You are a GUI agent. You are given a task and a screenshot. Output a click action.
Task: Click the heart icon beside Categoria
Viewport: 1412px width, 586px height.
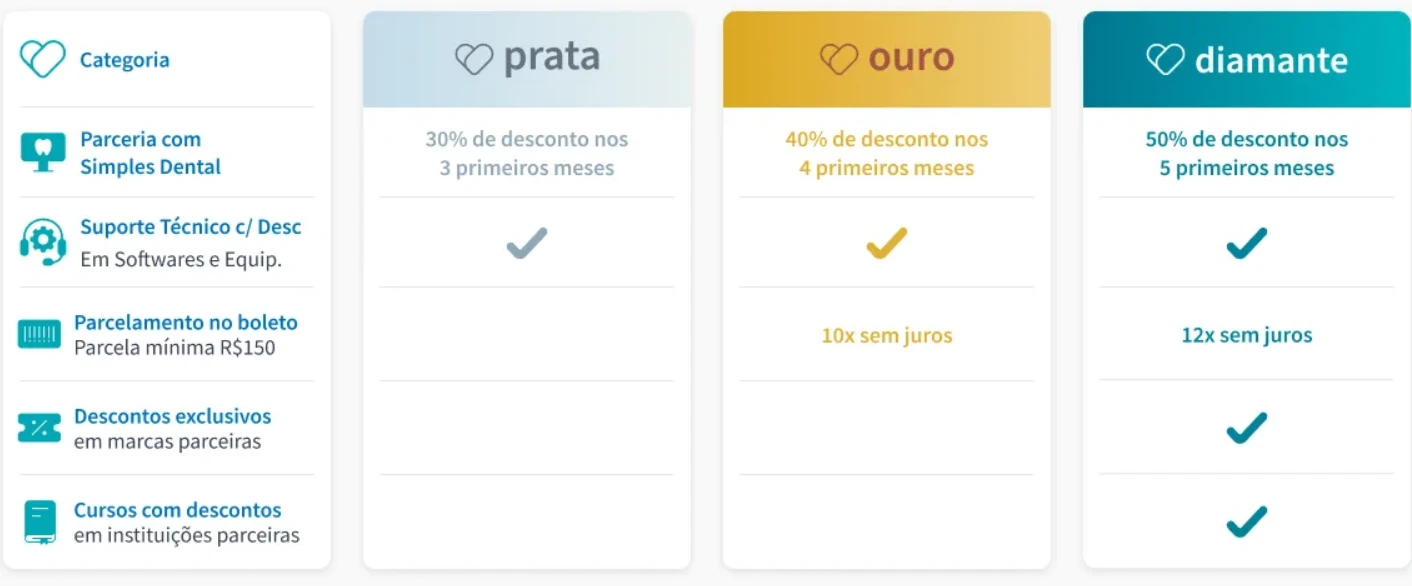tap(43, 59)
